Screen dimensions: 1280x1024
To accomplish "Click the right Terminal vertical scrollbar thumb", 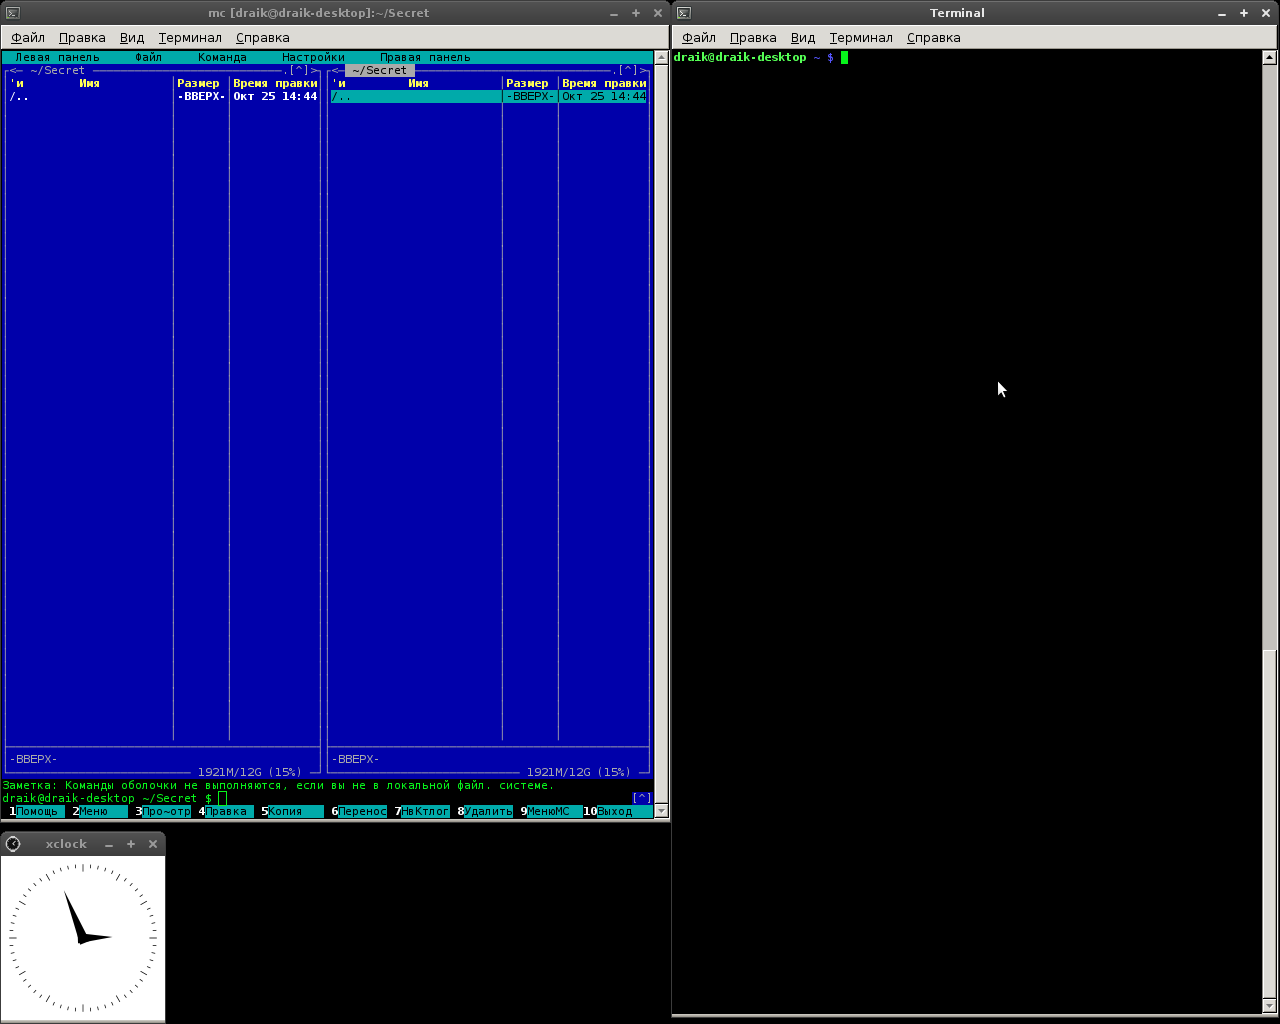I will coord(1271,820).
